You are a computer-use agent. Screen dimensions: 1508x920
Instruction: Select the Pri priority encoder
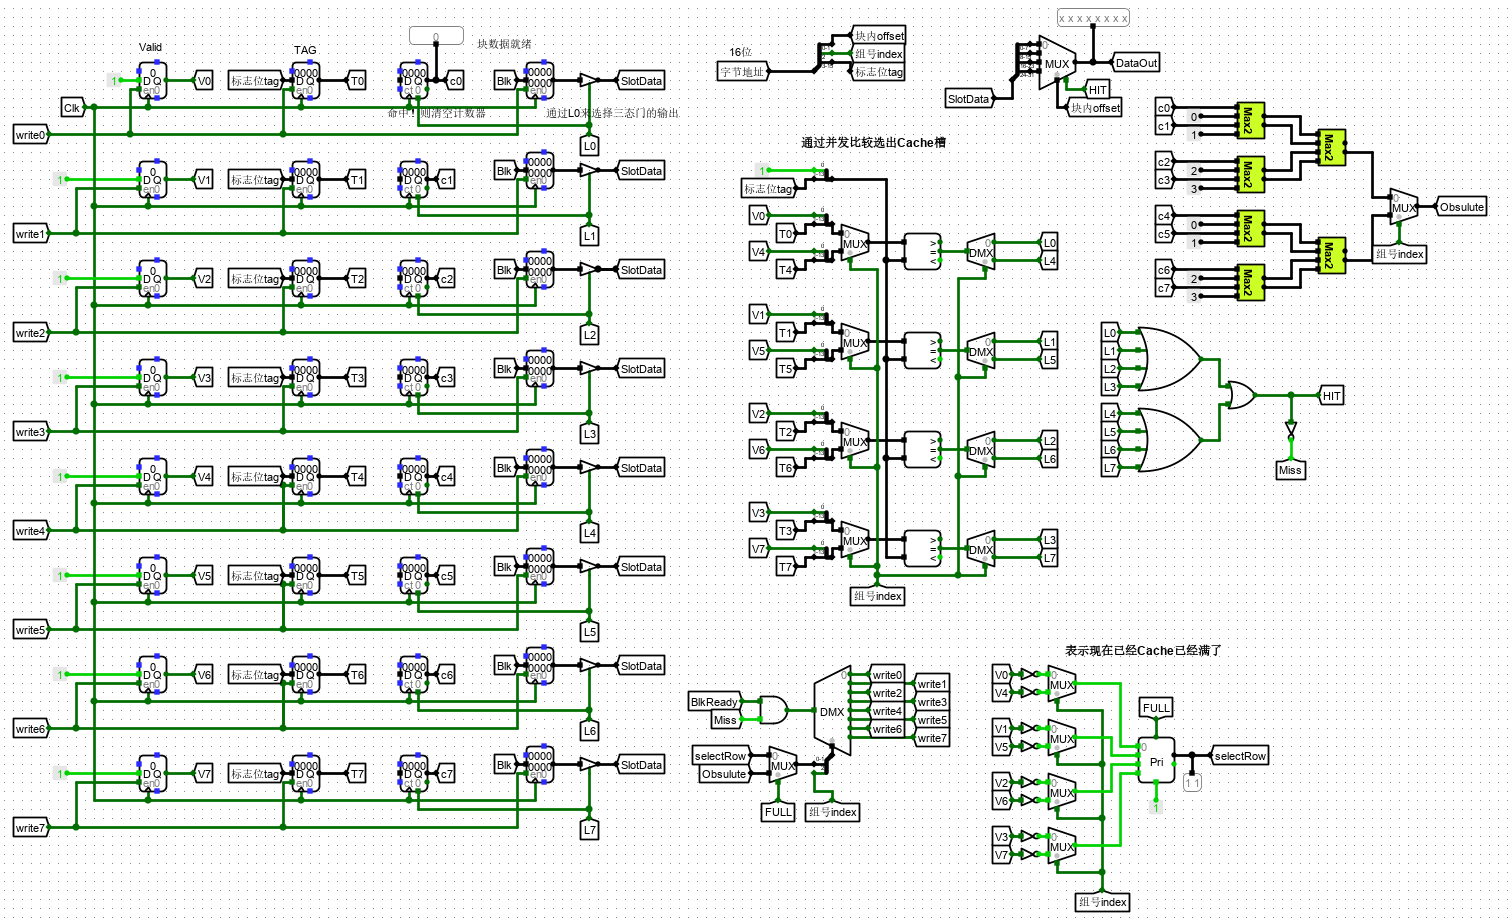[1156, 762]
